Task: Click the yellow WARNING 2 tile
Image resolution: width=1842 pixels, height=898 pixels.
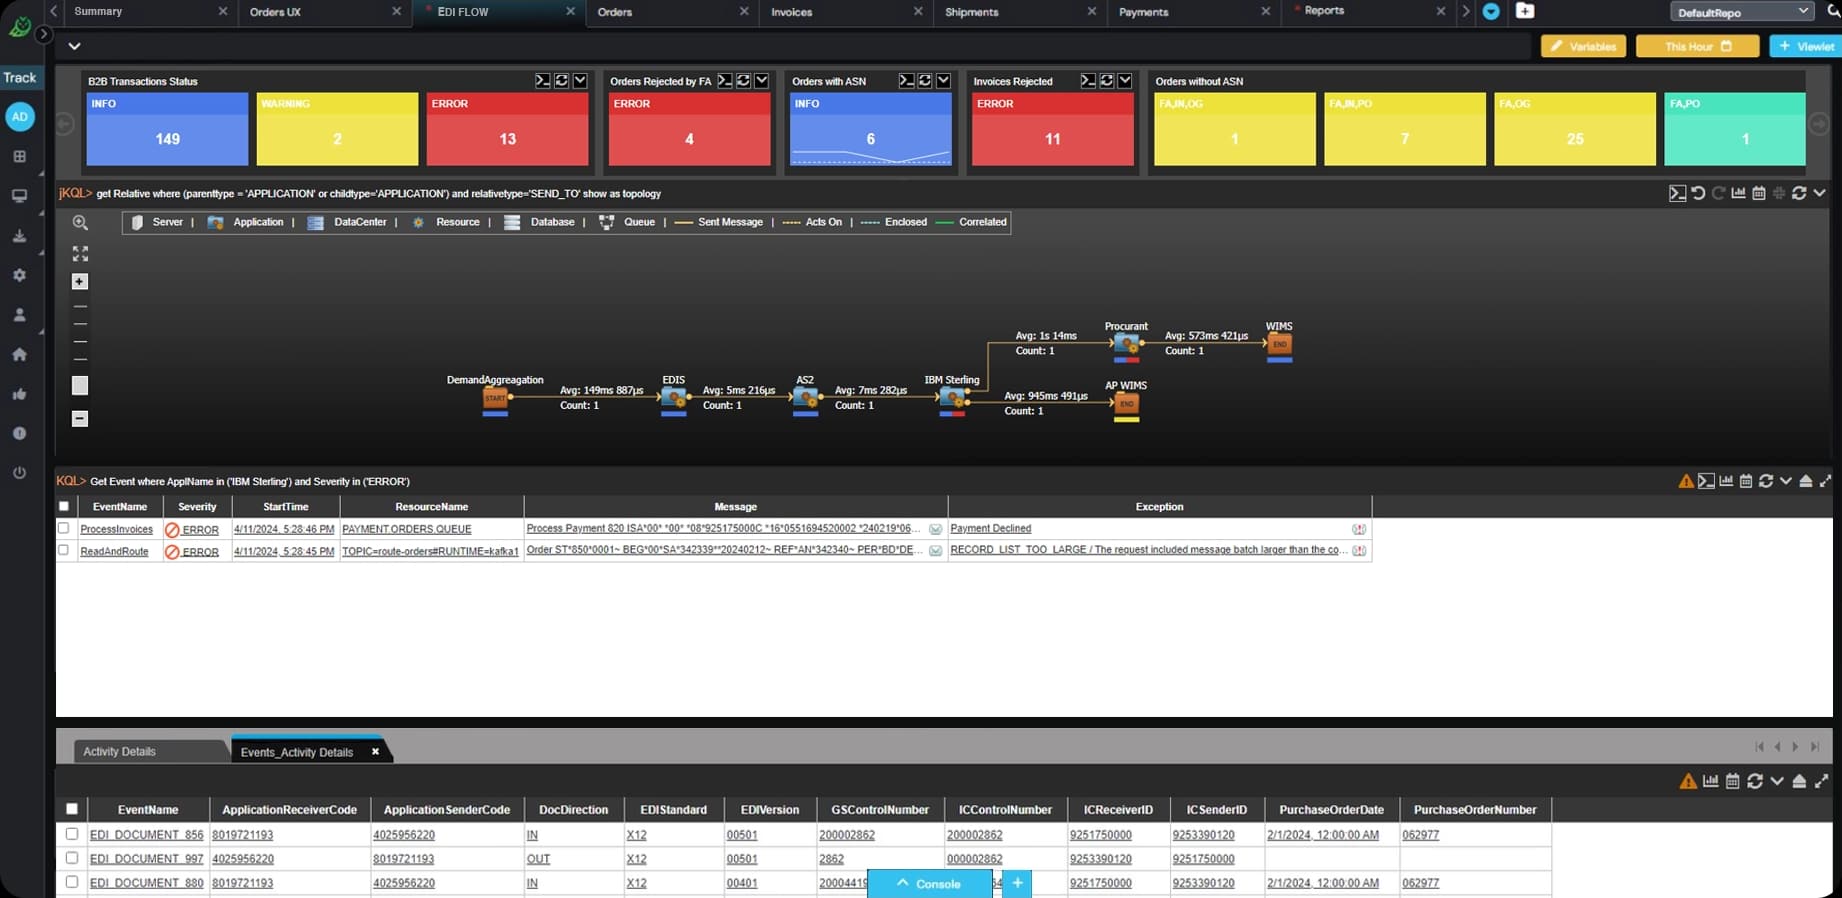Action: coord(337,129)
